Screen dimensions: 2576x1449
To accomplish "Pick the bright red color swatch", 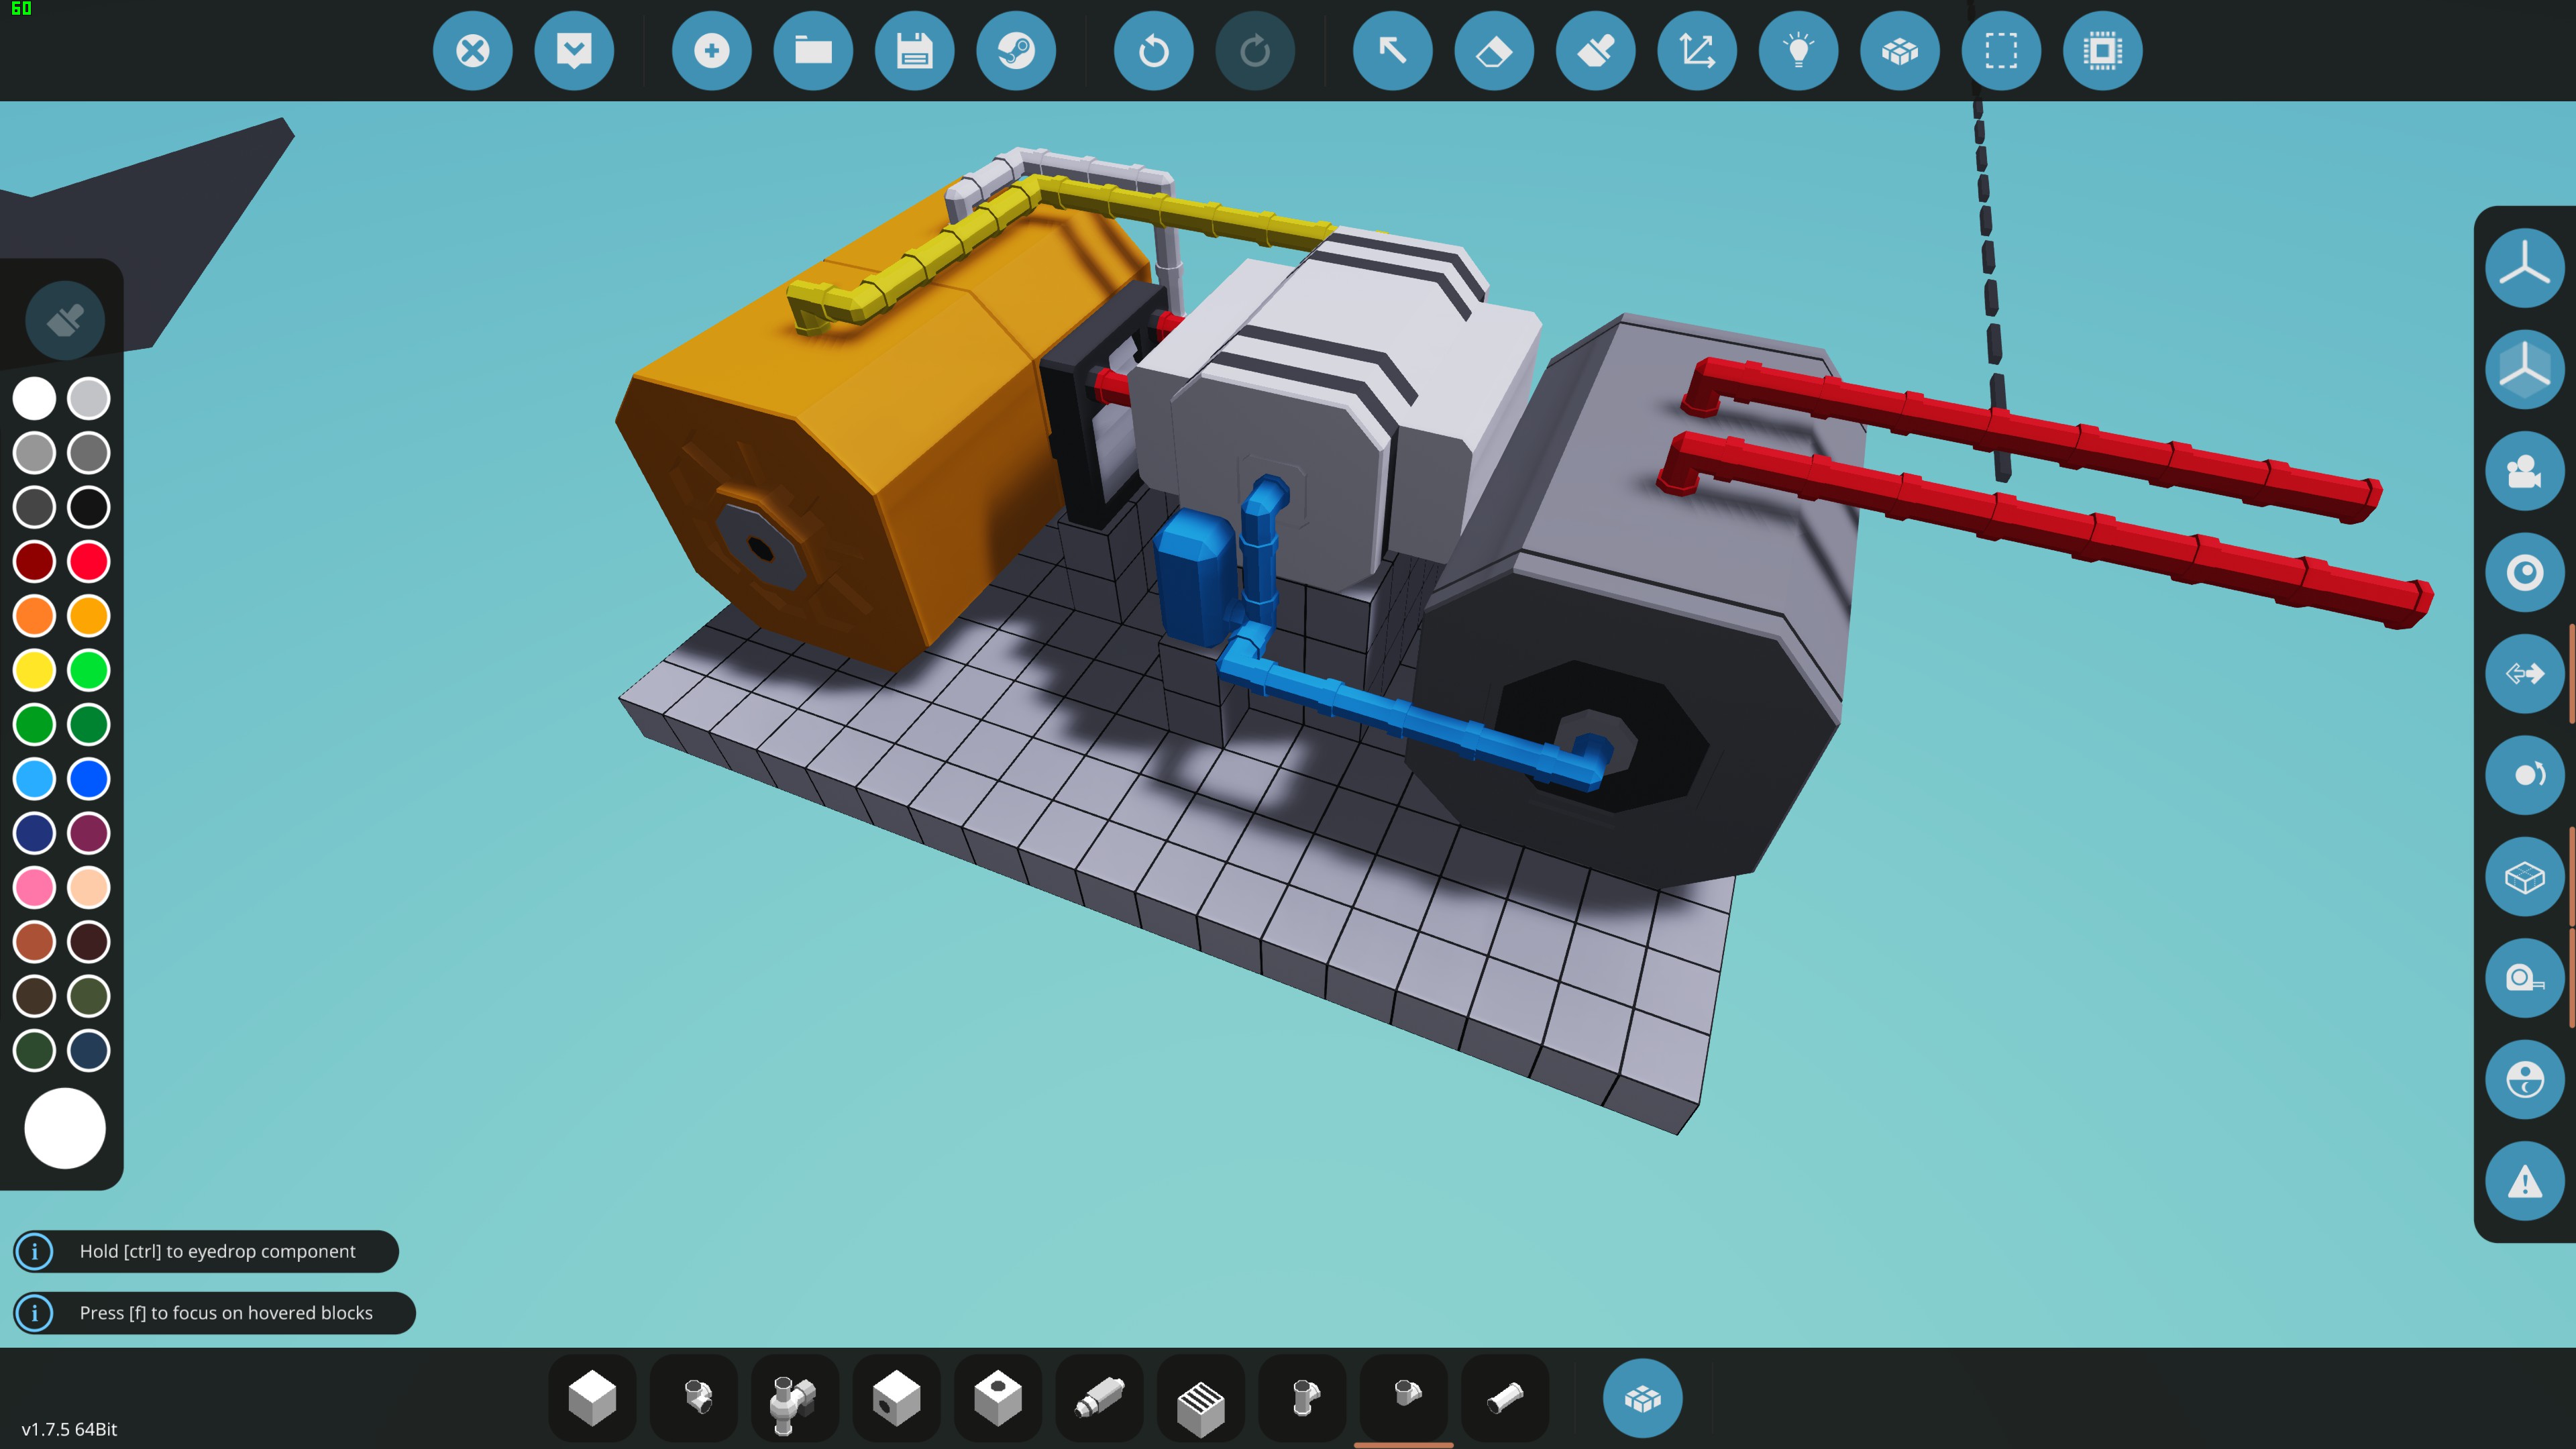I will [89, 562].
